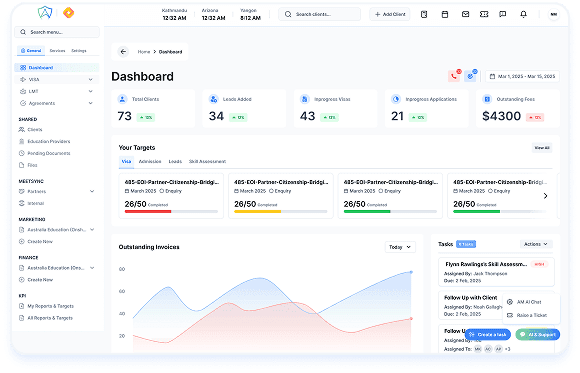Click the Outstanding Fees icon

pos(487,99)
